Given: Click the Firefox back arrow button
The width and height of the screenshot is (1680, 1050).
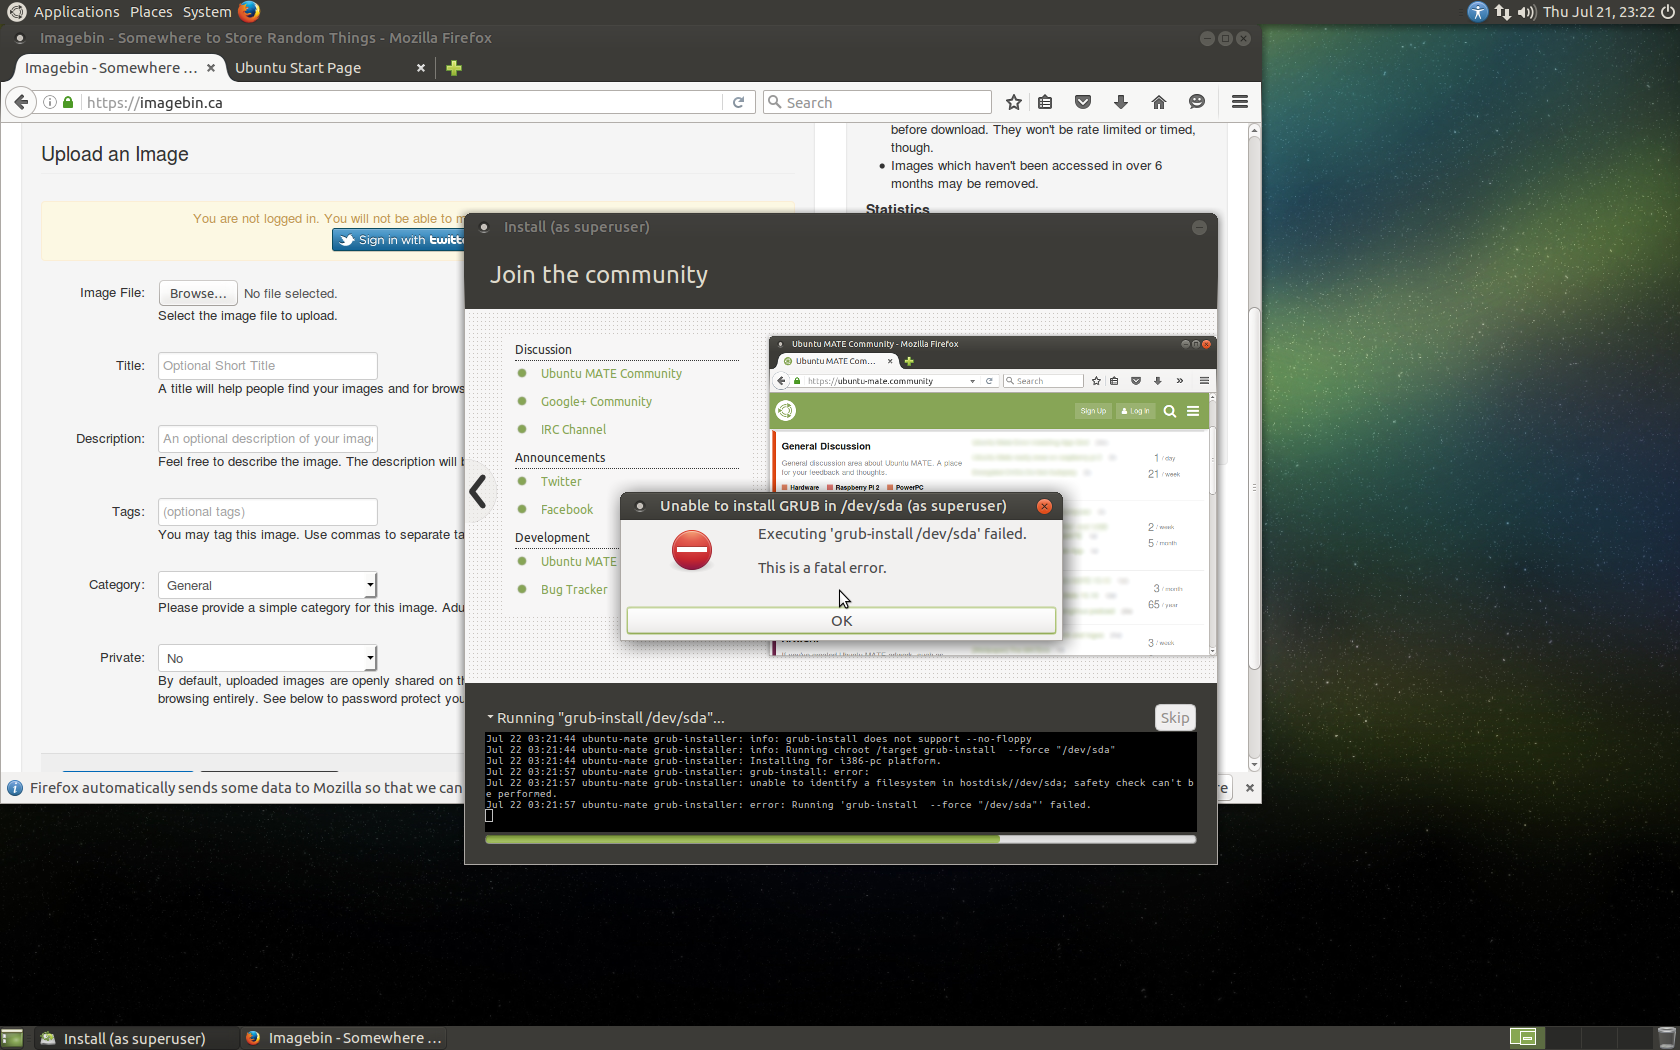Looking at the screenshot, I should click(x=21, y=102).
